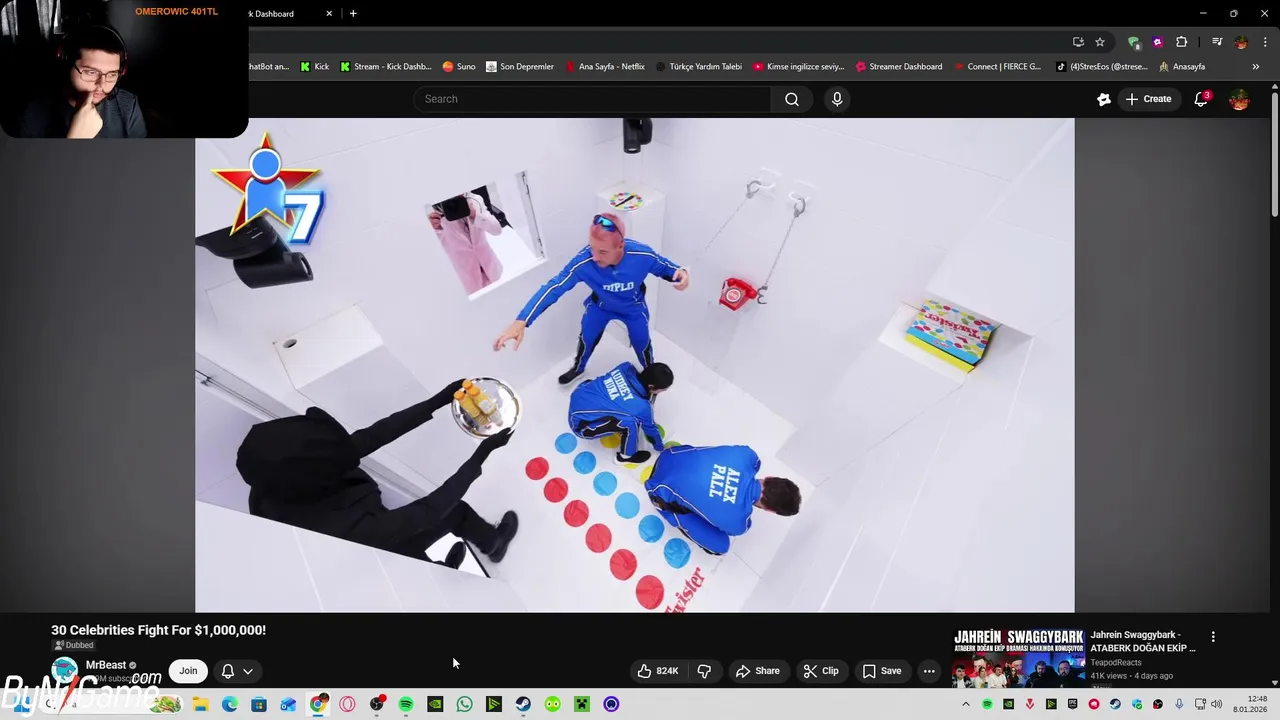Open Chrome extensions puzzle icon
This screenshot has width=1280, height=720.
pyautogui.click(x=1181, y=42)
